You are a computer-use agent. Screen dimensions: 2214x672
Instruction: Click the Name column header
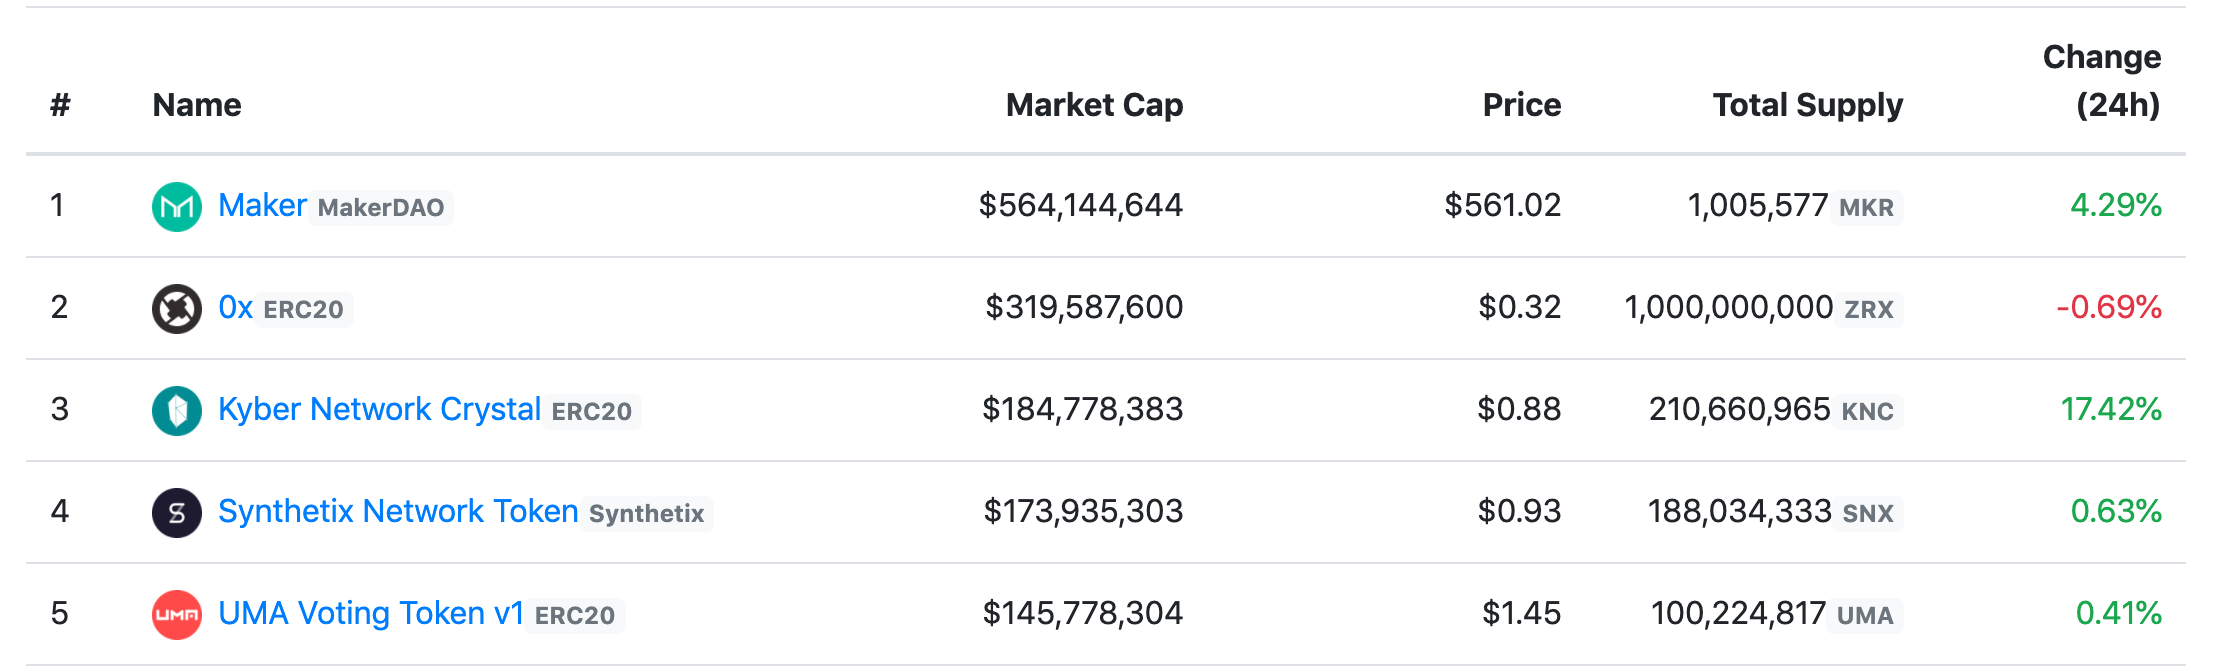pyautogui.click(x=197, y=105)
